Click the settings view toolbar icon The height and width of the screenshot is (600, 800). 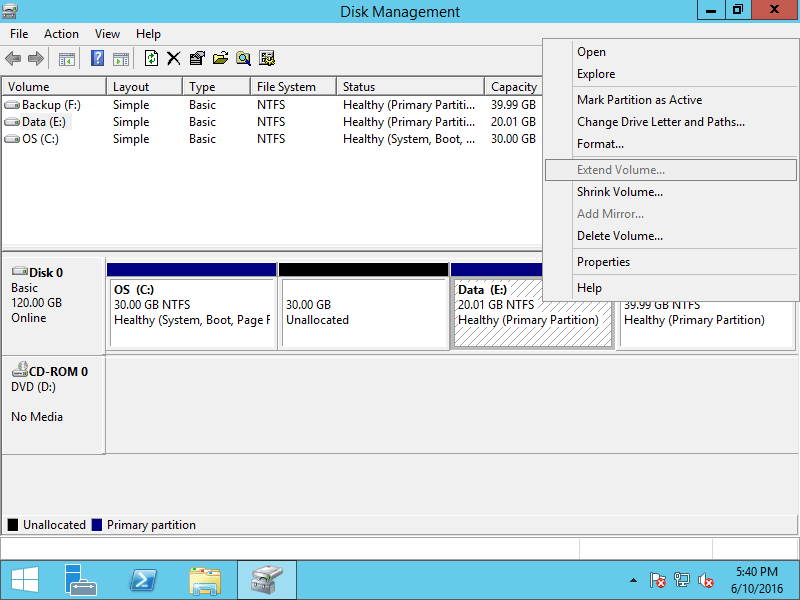point(267,59)
